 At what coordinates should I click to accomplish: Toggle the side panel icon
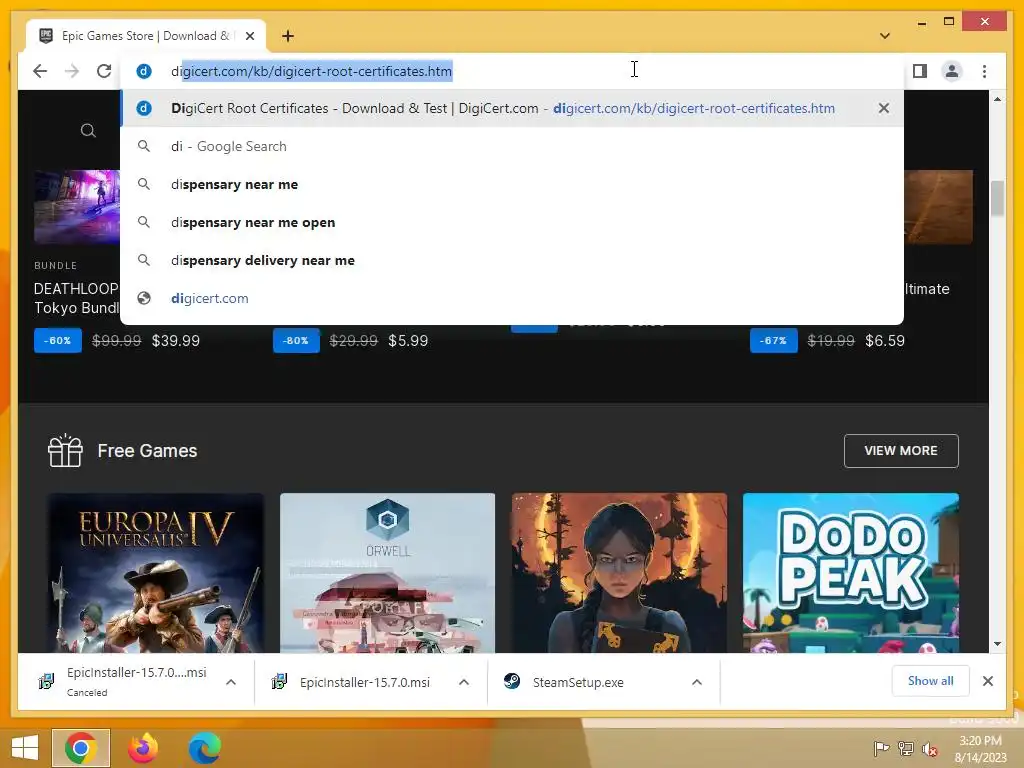[x=920, y=71]
